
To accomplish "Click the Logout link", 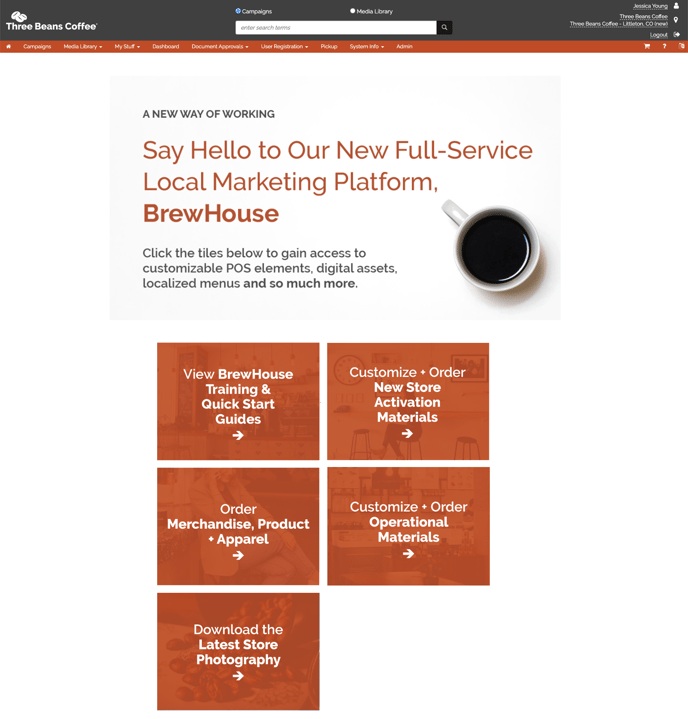I will pos(659,35).
